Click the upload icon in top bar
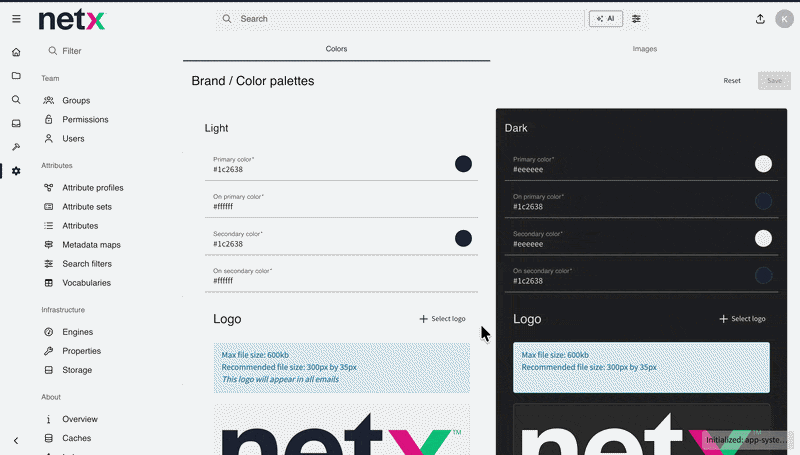Viewport: 800px width, 455px height. pyautogui.click(x=760, y=19)
